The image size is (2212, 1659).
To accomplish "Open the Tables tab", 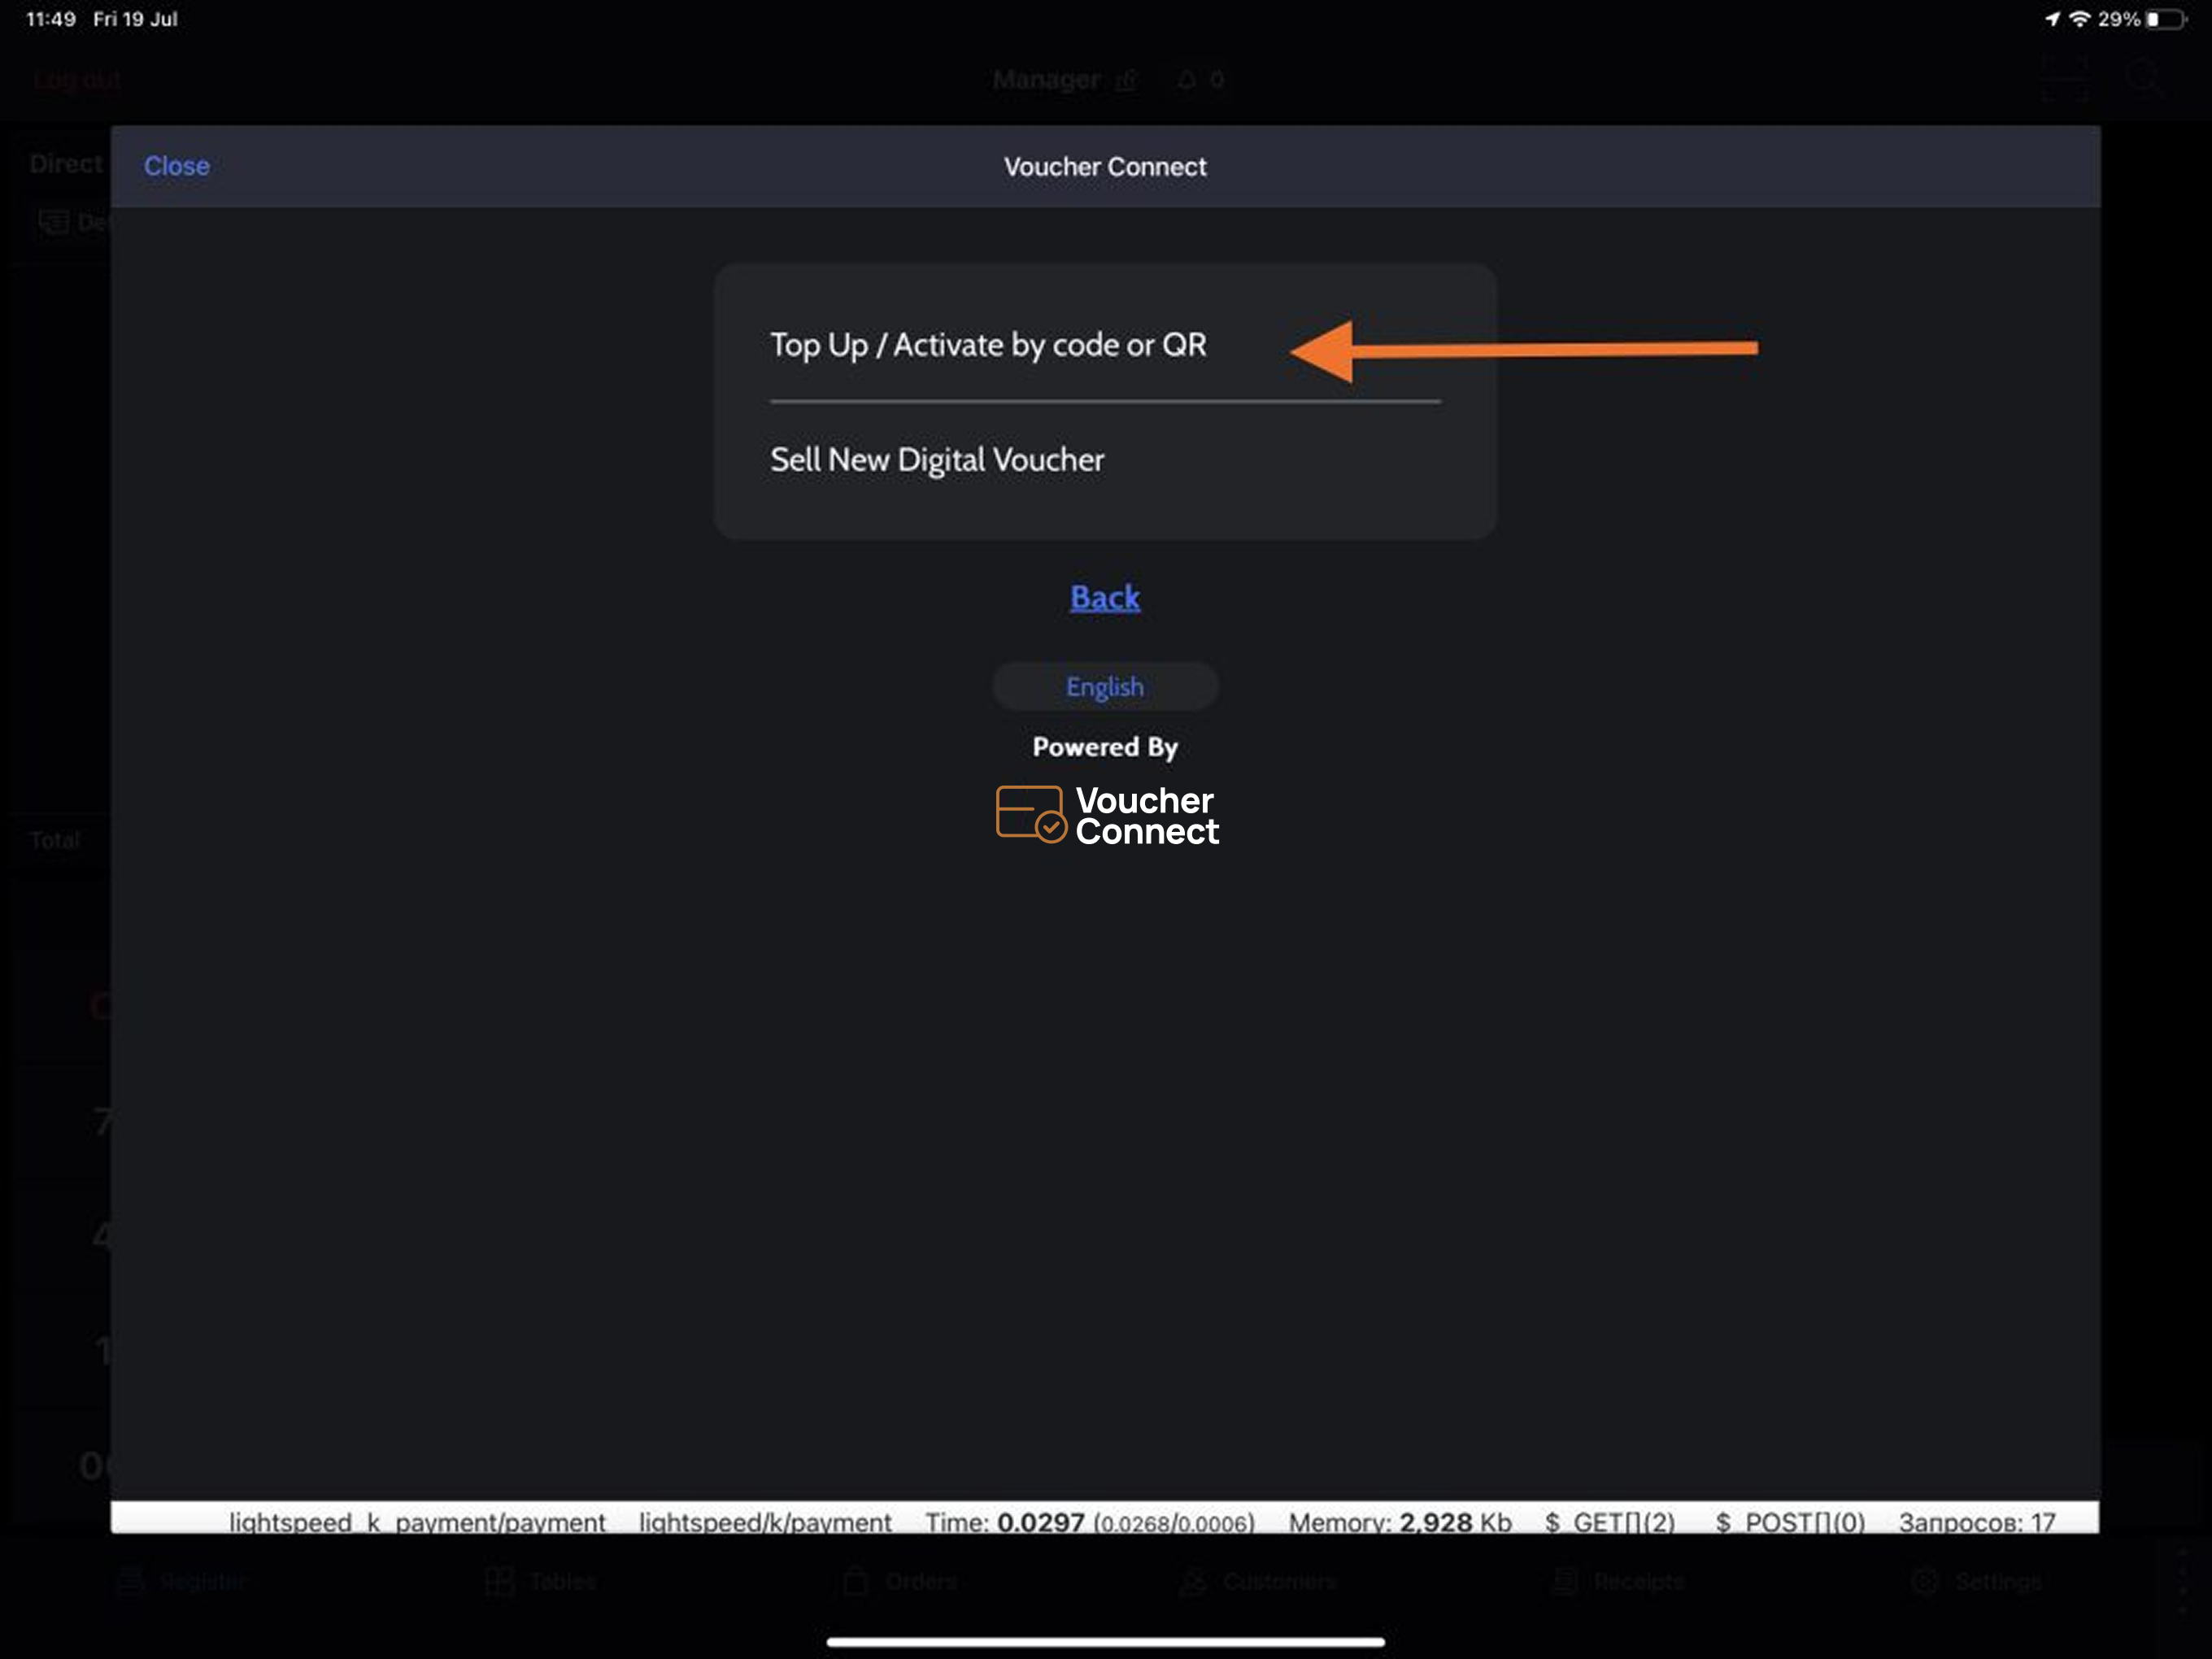I will tap(541, 1581).
